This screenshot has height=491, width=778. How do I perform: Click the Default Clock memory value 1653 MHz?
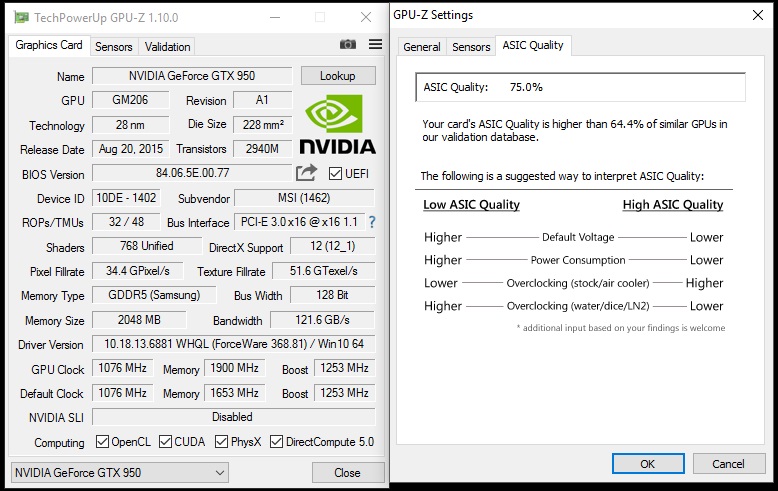(x=234, y=393)
